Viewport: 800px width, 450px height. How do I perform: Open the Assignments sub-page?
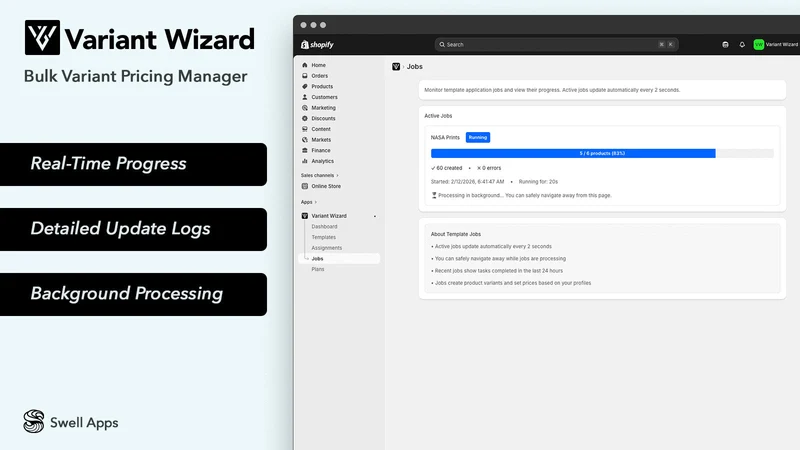pyautogui.click(x=327, y=248)
